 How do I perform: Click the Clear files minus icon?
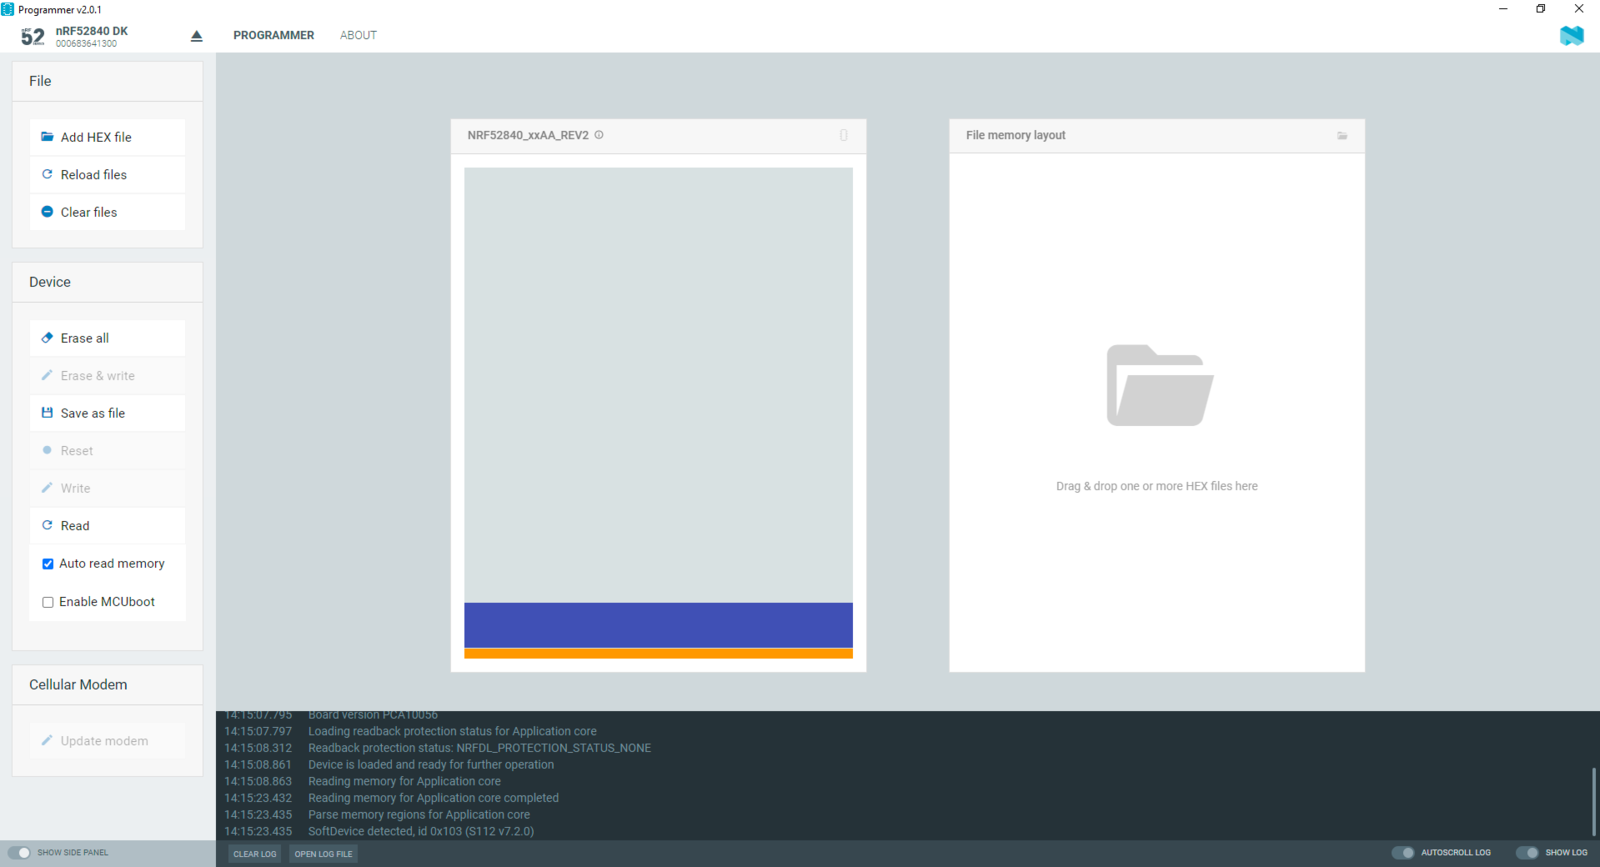coord(47,212)
